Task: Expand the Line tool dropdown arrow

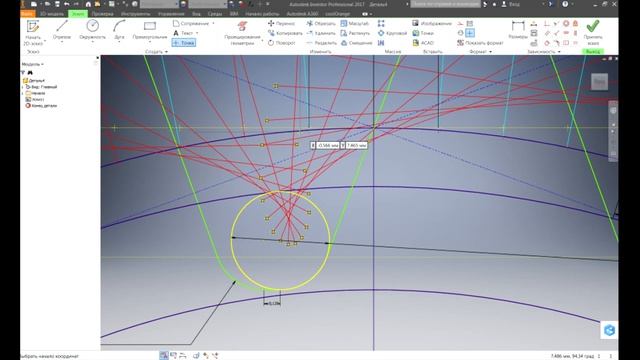Action: point(62,42)
